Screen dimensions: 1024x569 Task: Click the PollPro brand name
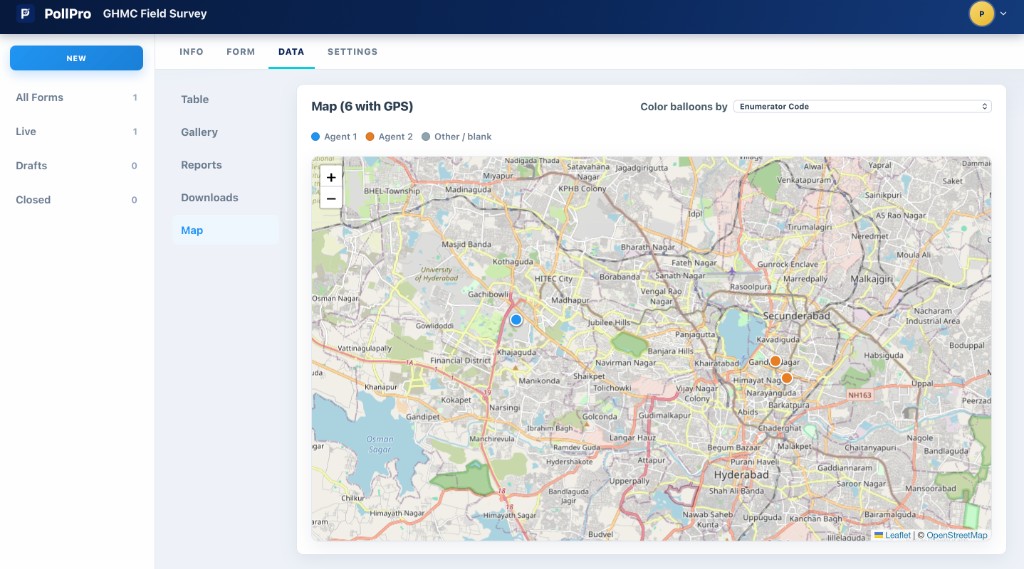(67, 14)
